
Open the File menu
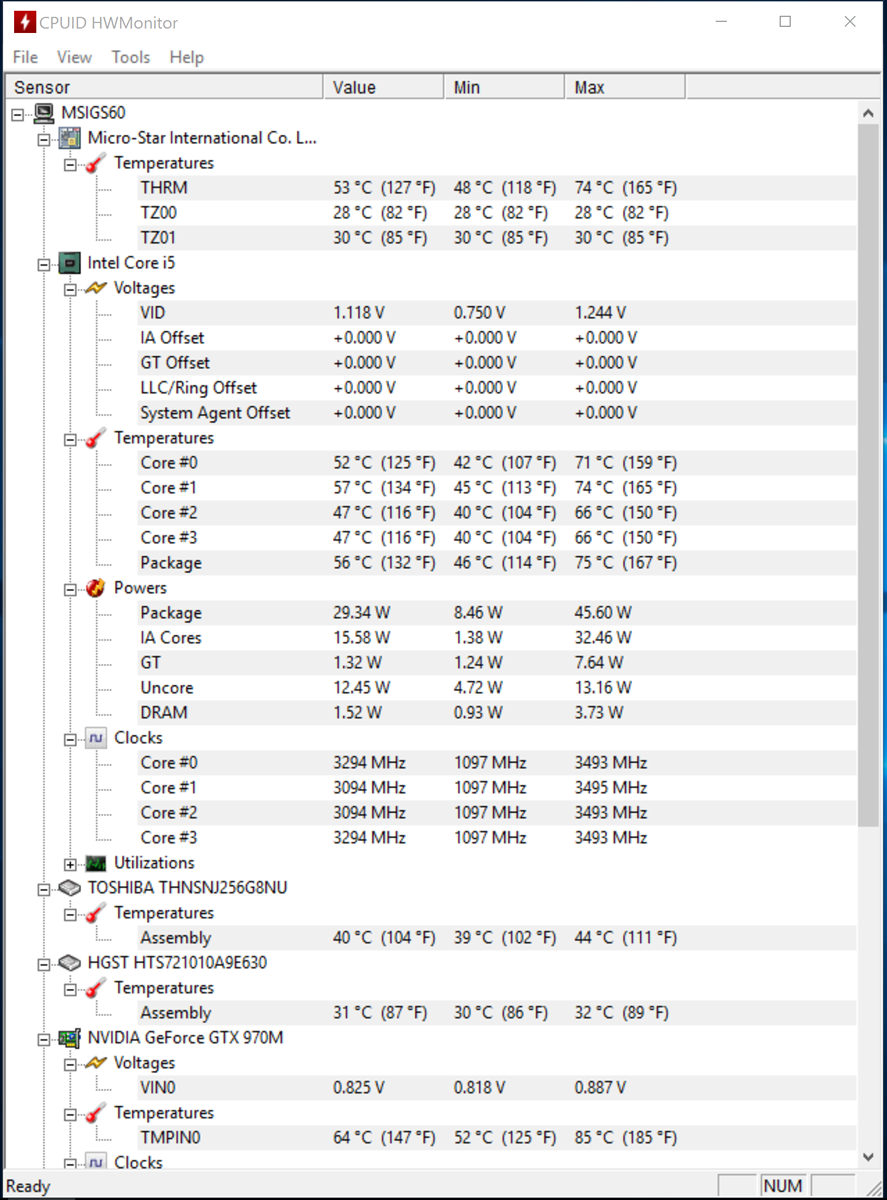(25, 57)
